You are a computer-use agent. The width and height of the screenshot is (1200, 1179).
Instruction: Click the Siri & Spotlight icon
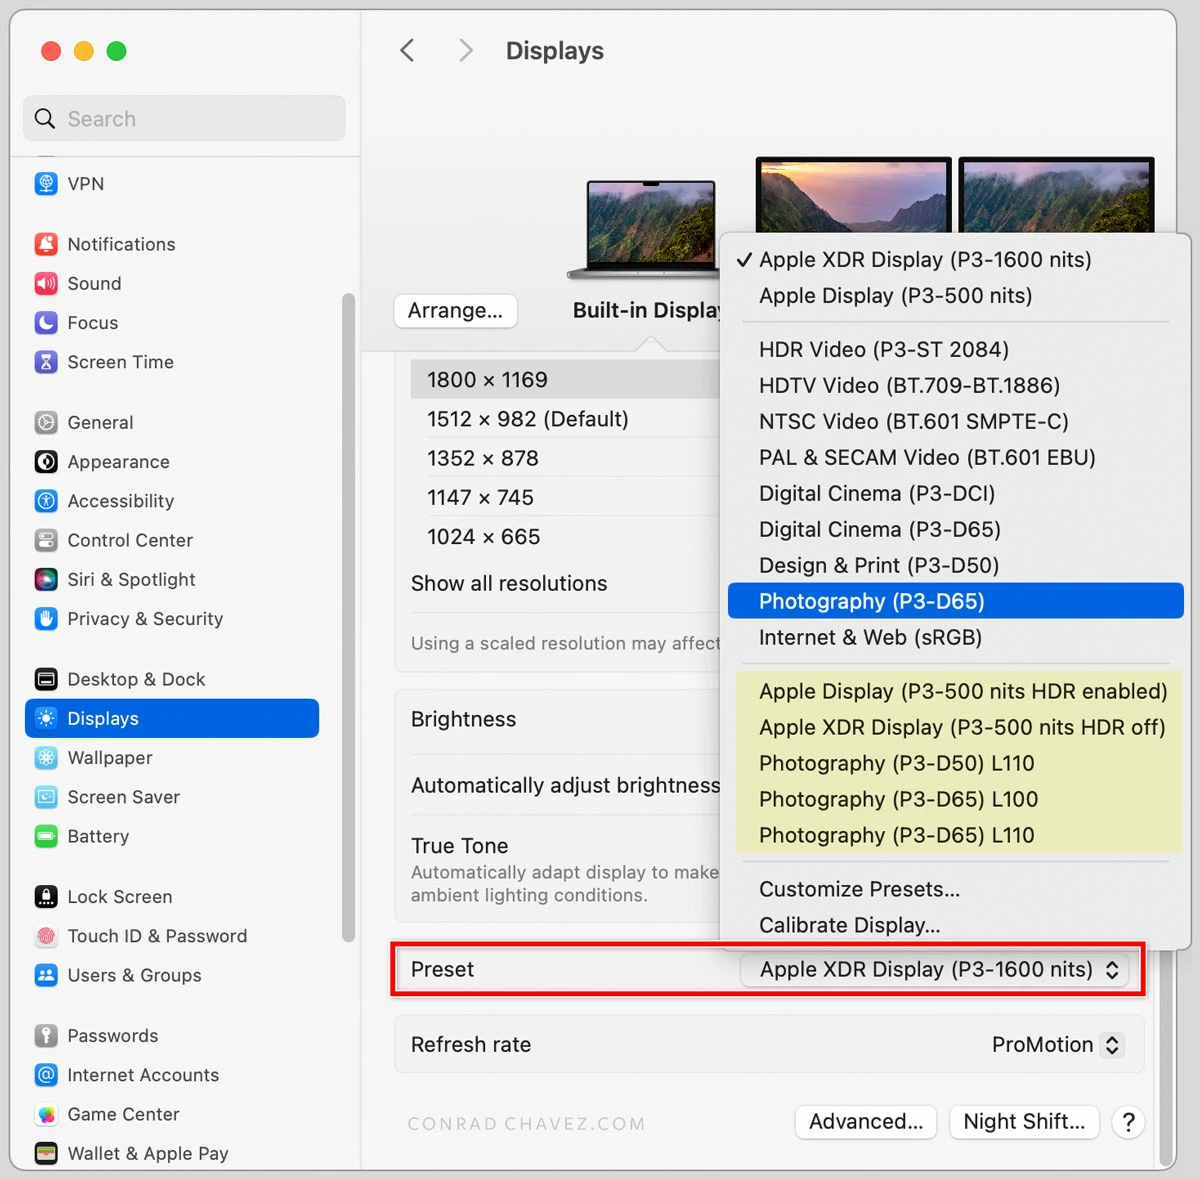click(x=46, y=580)
